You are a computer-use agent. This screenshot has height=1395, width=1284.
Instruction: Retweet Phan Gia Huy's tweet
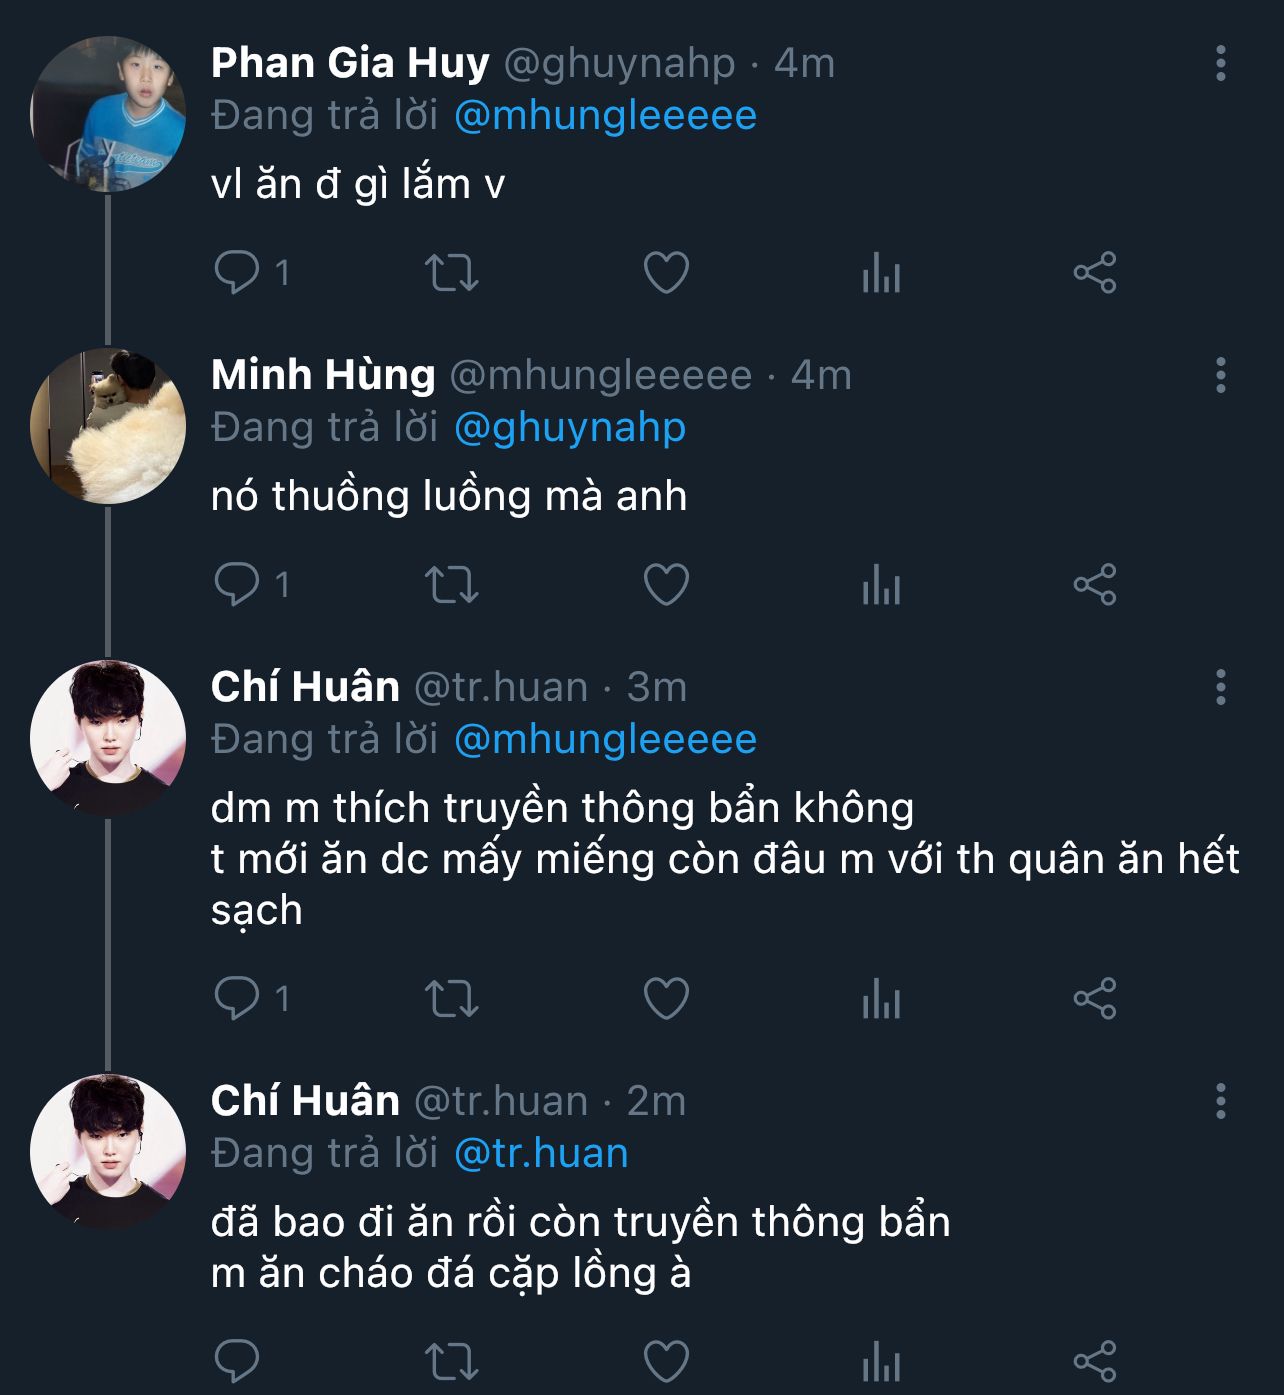pos(452,272)
